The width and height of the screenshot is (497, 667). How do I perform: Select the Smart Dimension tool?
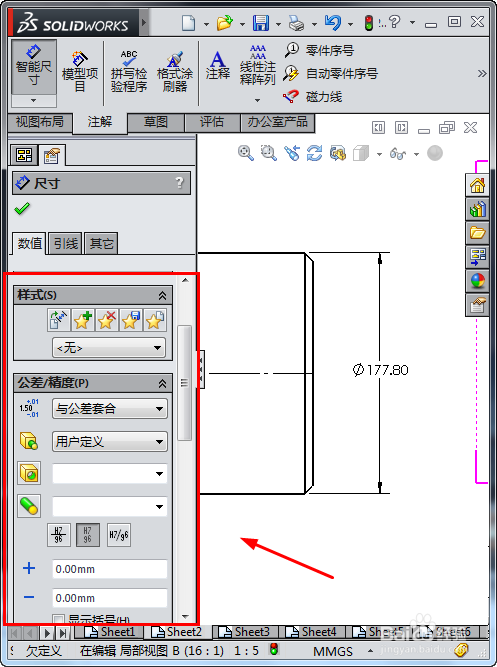click(x=34, y=67)
